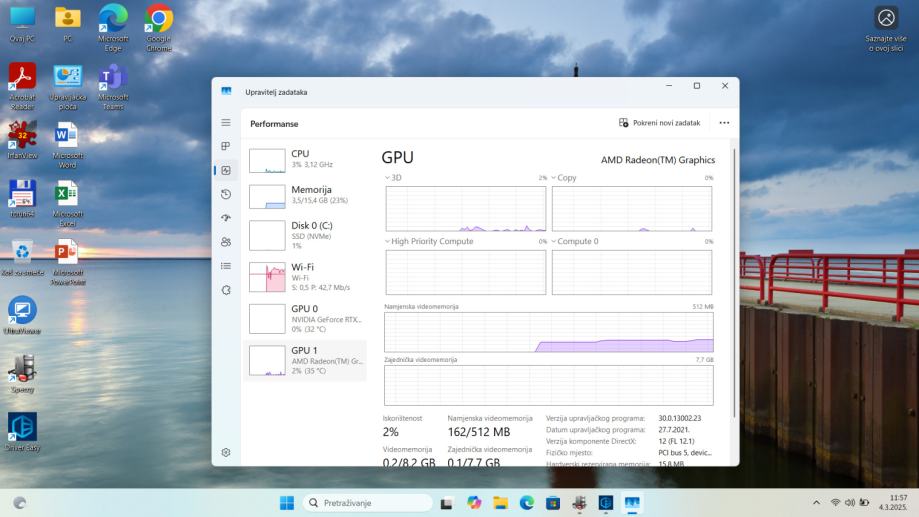The height and width of the screenshot is (517, 919).
Task: Open Task Manager settings gear icon
Action: point(226,452)
